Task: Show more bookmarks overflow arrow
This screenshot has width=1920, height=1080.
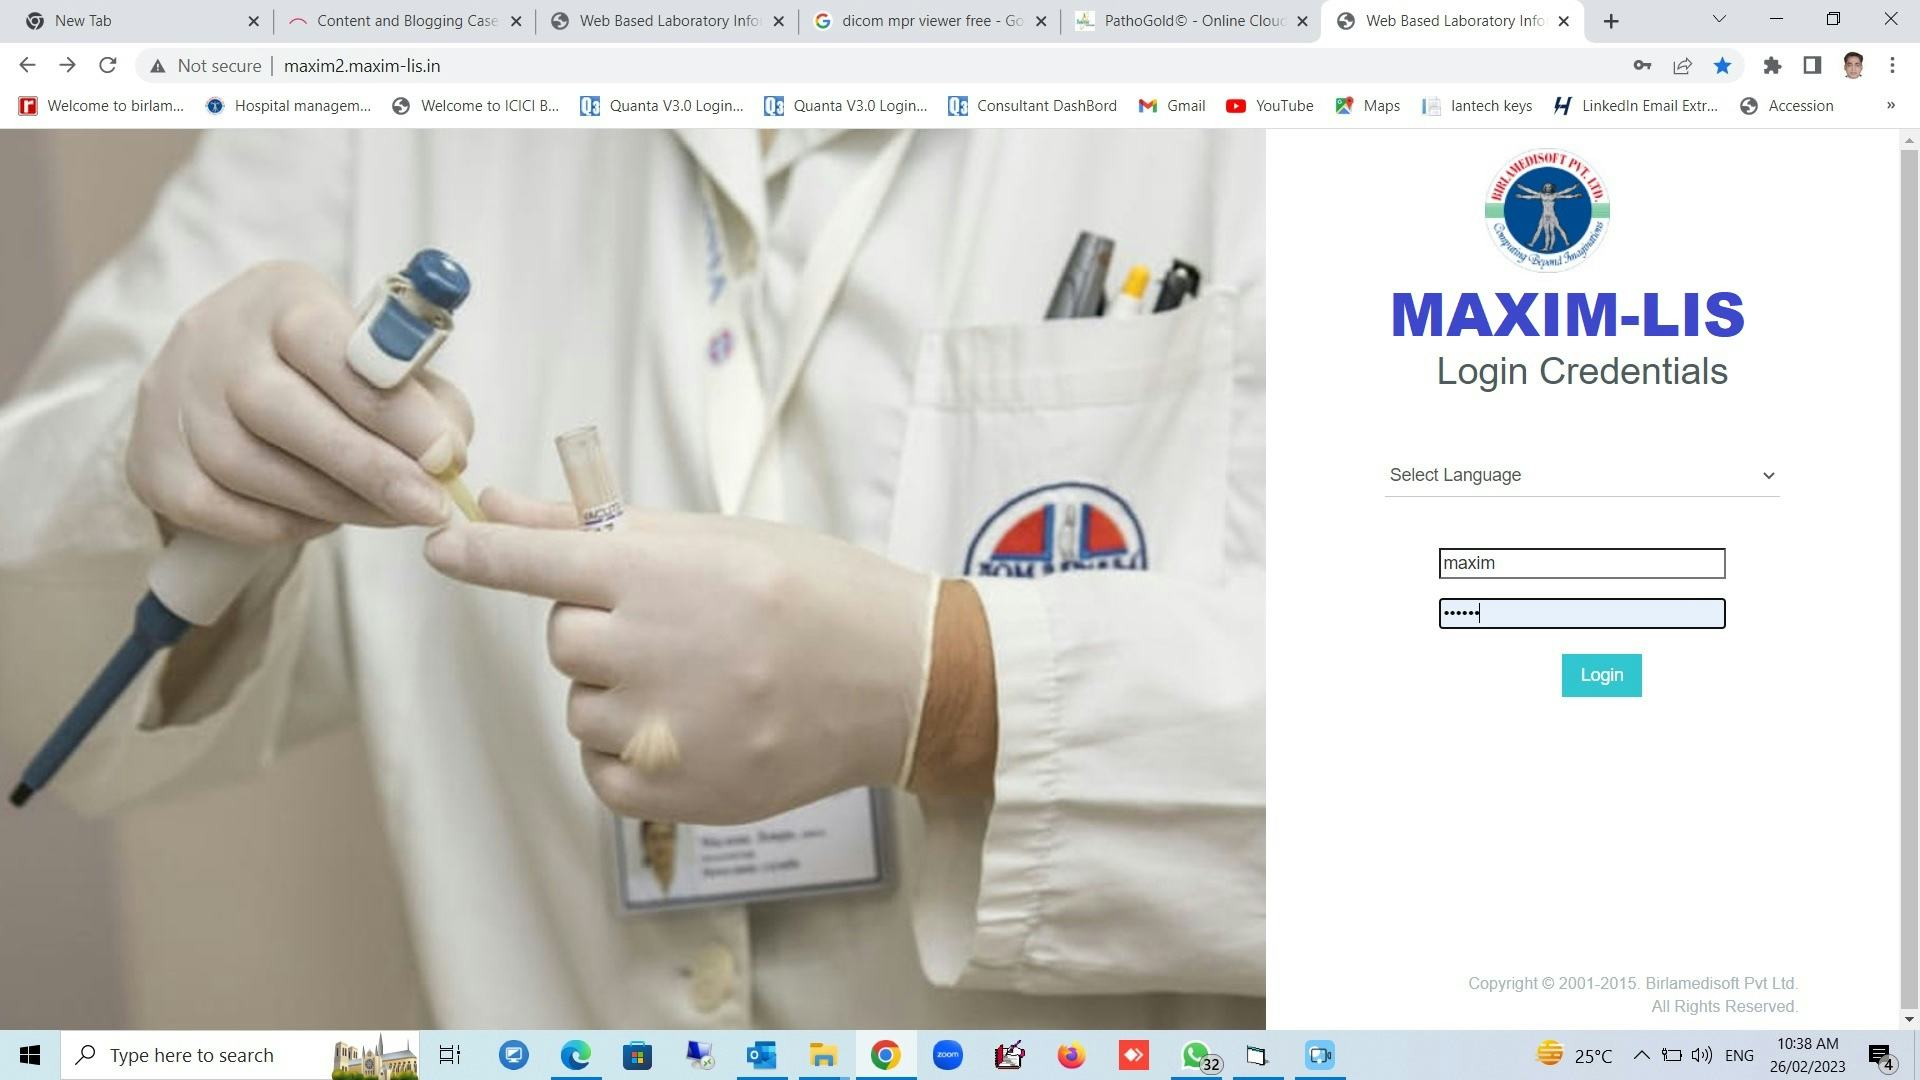Action: pos(1890,105)
